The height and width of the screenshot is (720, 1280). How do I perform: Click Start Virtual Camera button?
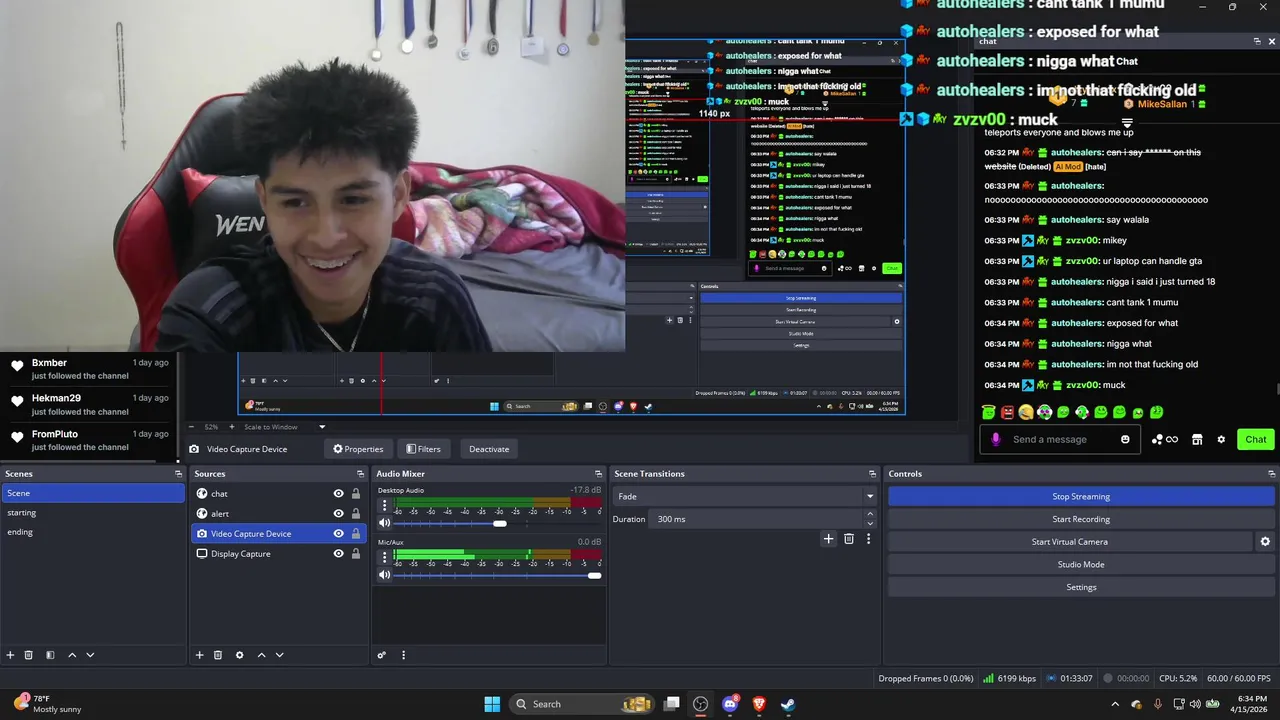[1069, 542]
